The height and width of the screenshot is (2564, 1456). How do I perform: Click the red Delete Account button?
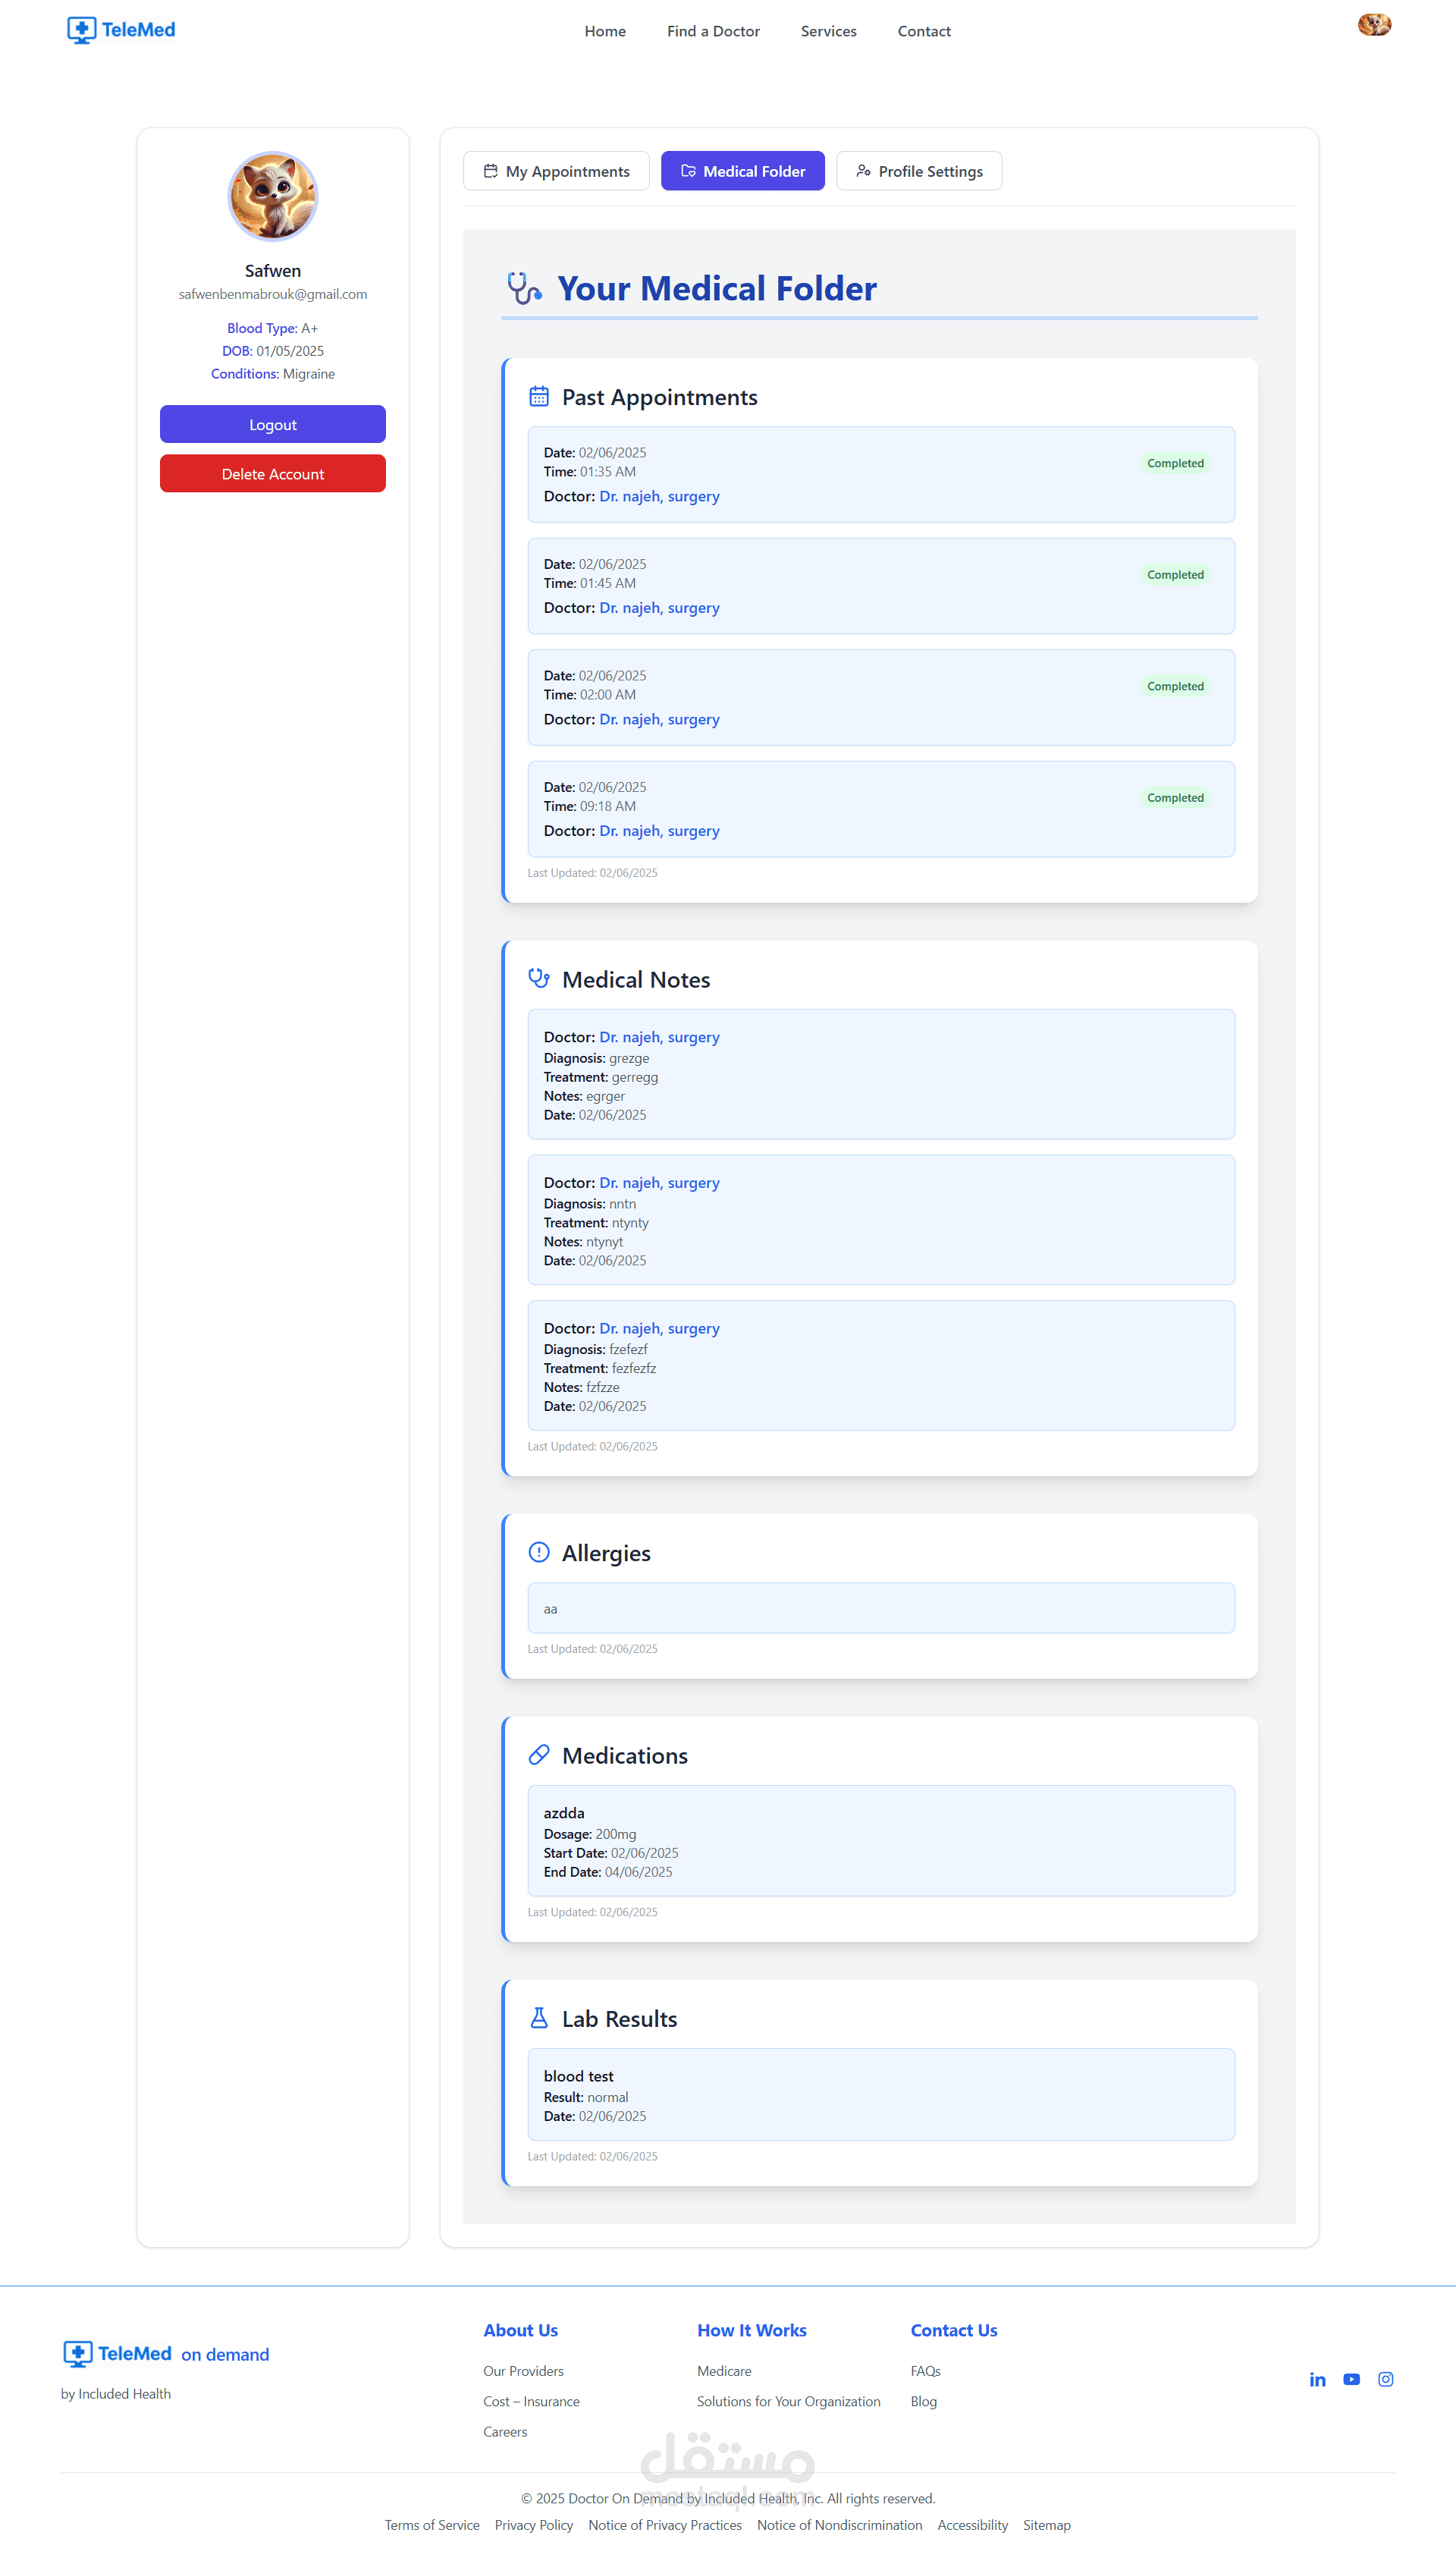tap(273, 474)
